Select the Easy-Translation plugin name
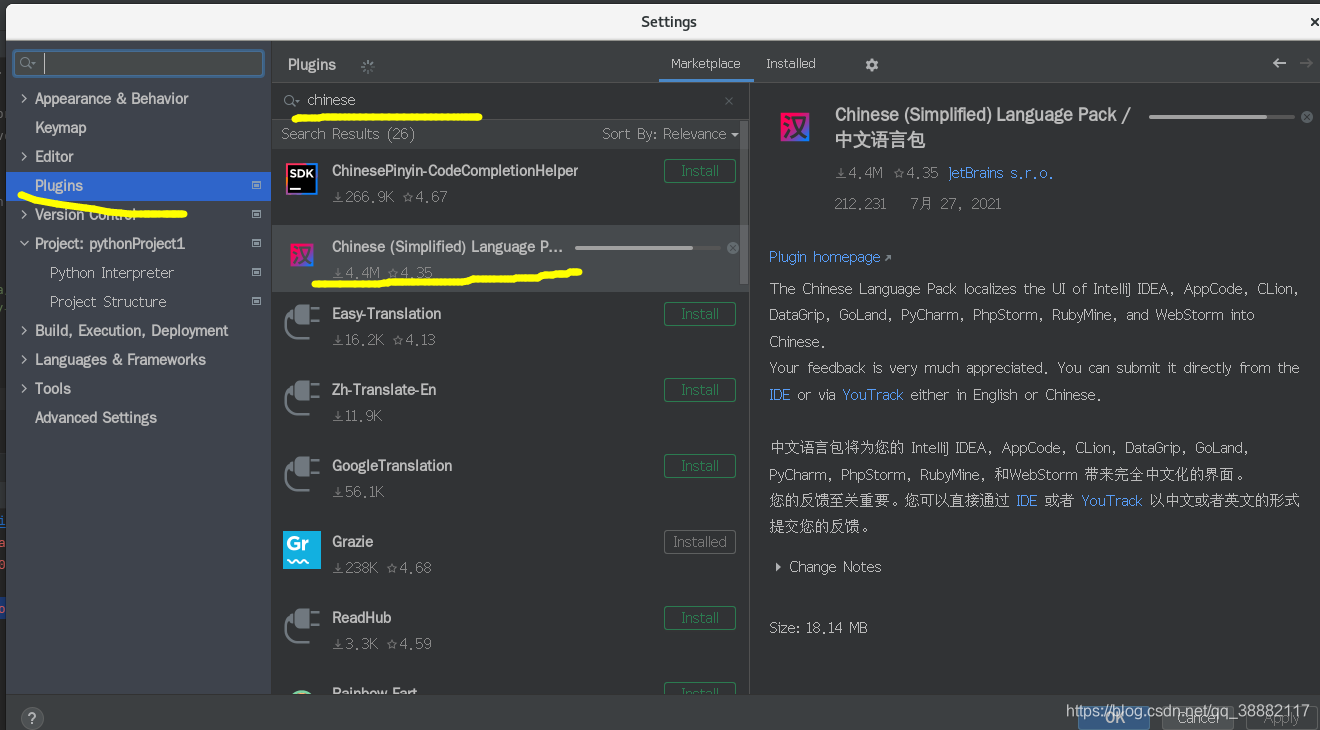Screen dimensions: 1320x730 click(x=386, y=314)
